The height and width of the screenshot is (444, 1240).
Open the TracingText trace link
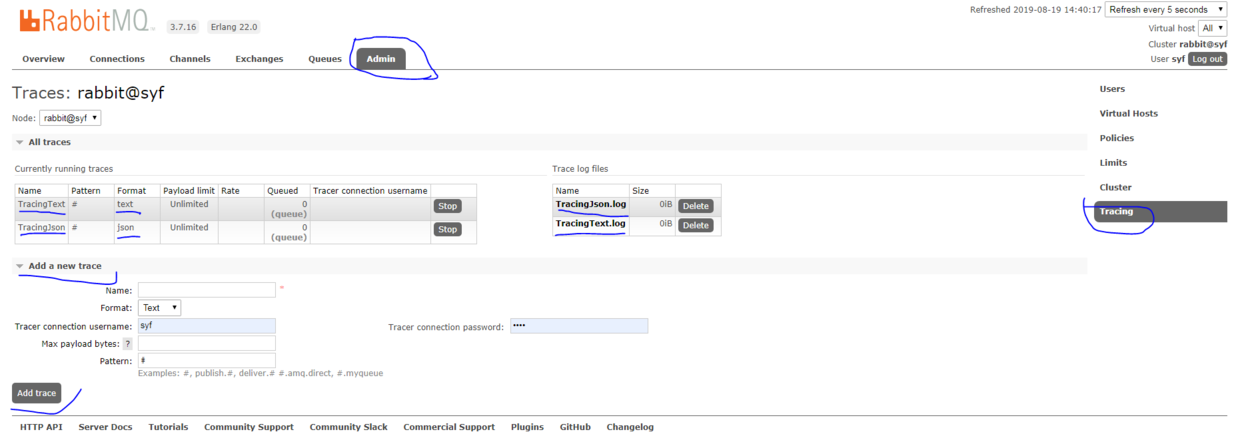(x=41, y=204)
